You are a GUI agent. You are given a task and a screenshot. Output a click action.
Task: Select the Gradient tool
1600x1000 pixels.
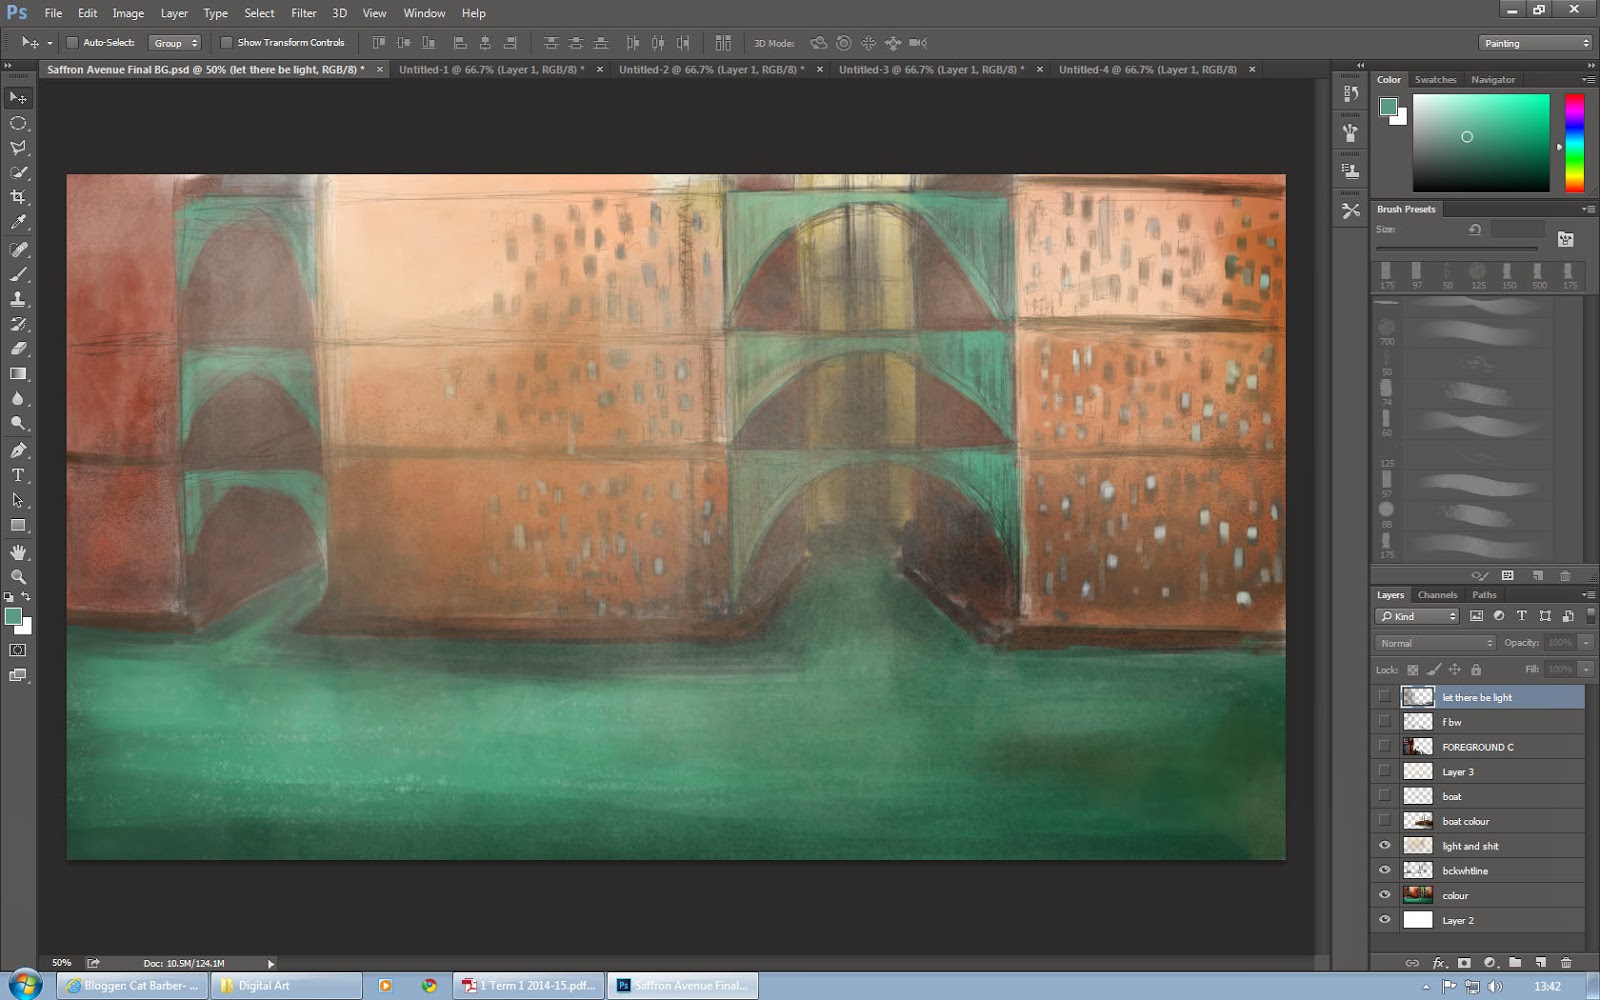(x=18, y=373)
